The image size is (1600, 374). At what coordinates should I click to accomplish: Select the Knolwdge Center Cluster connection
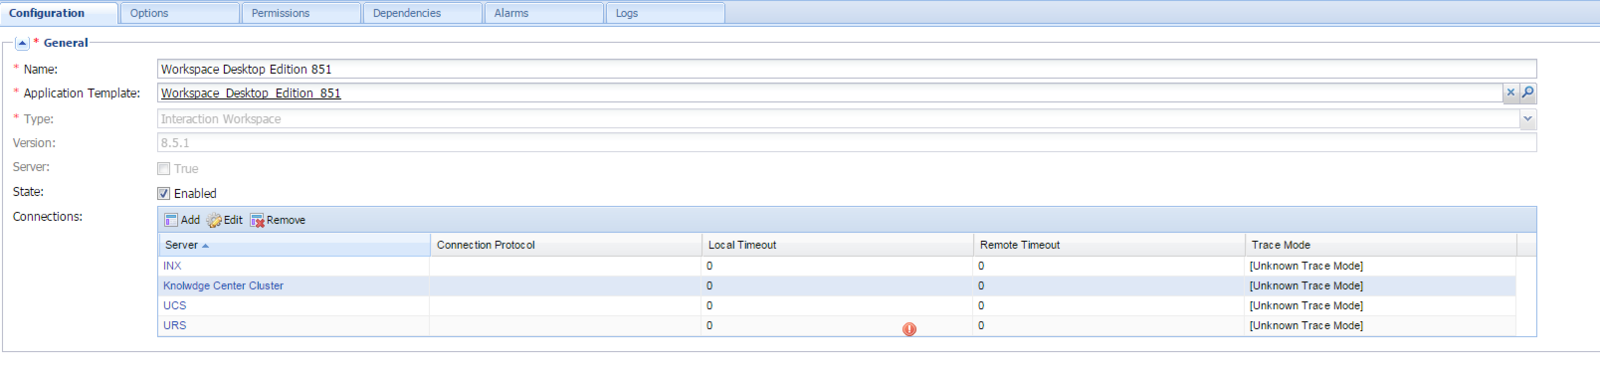(223, 286)
